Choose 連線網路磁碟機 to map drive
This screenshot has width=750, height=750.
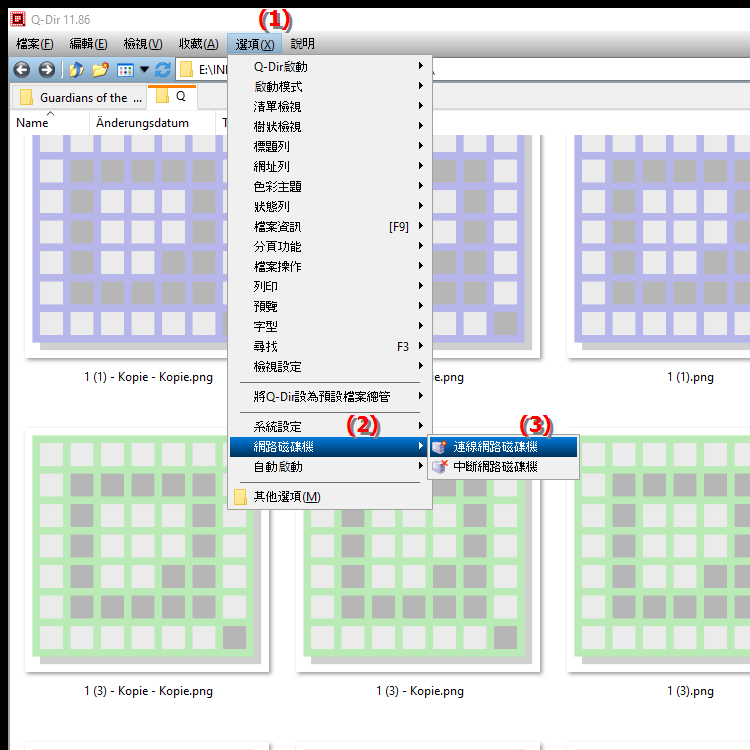click(x=503, y=447)
